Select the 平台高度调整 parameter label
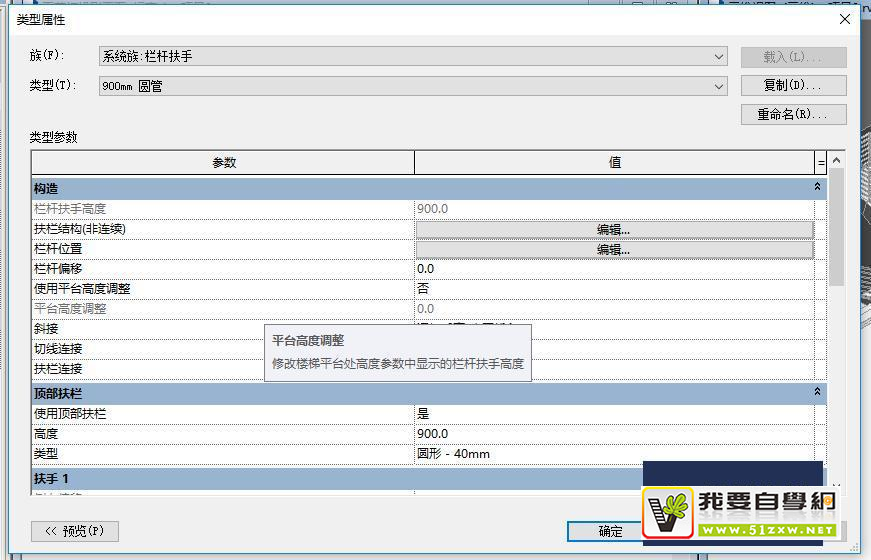The width and height of the screenshot is (871, 560). [x=69, y=309]
